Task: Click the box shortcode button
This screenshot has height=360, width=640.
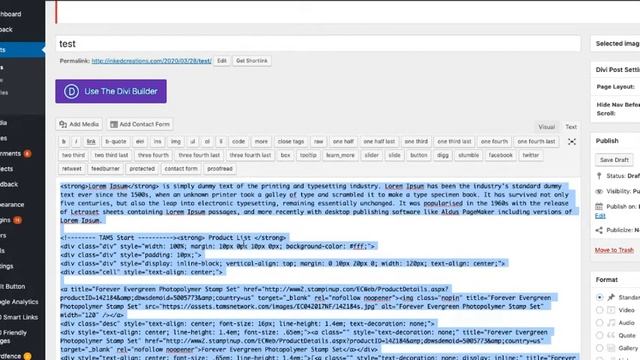Action: [x=285, y=156]
